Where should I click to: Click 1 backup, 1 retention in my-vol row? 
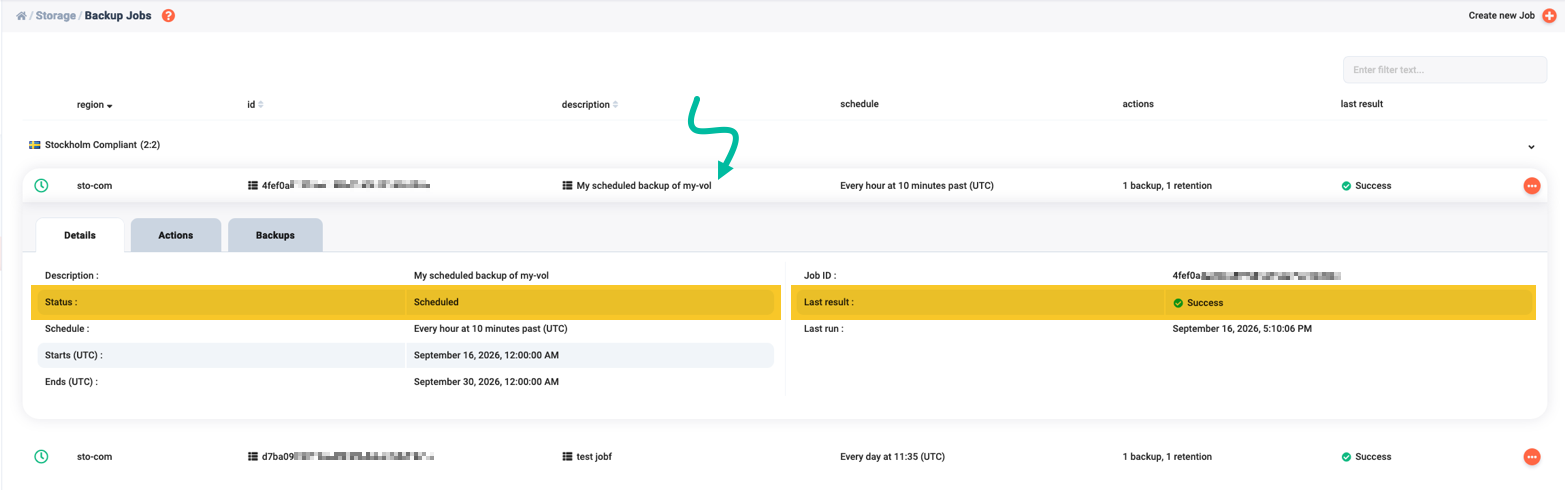pyautogui.click(x=1168, y=186)
